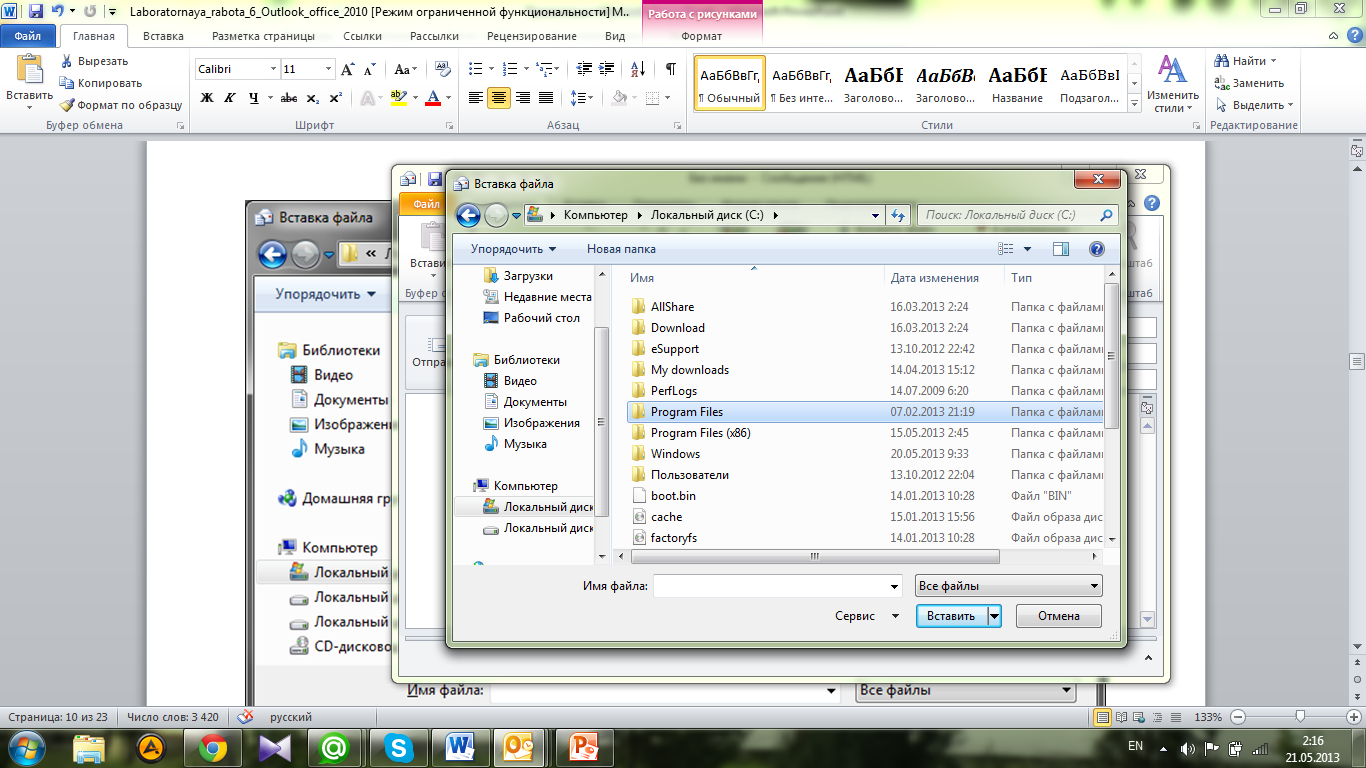
Task: Click the dialog's help question mark icon
Action: [1097, 249]
